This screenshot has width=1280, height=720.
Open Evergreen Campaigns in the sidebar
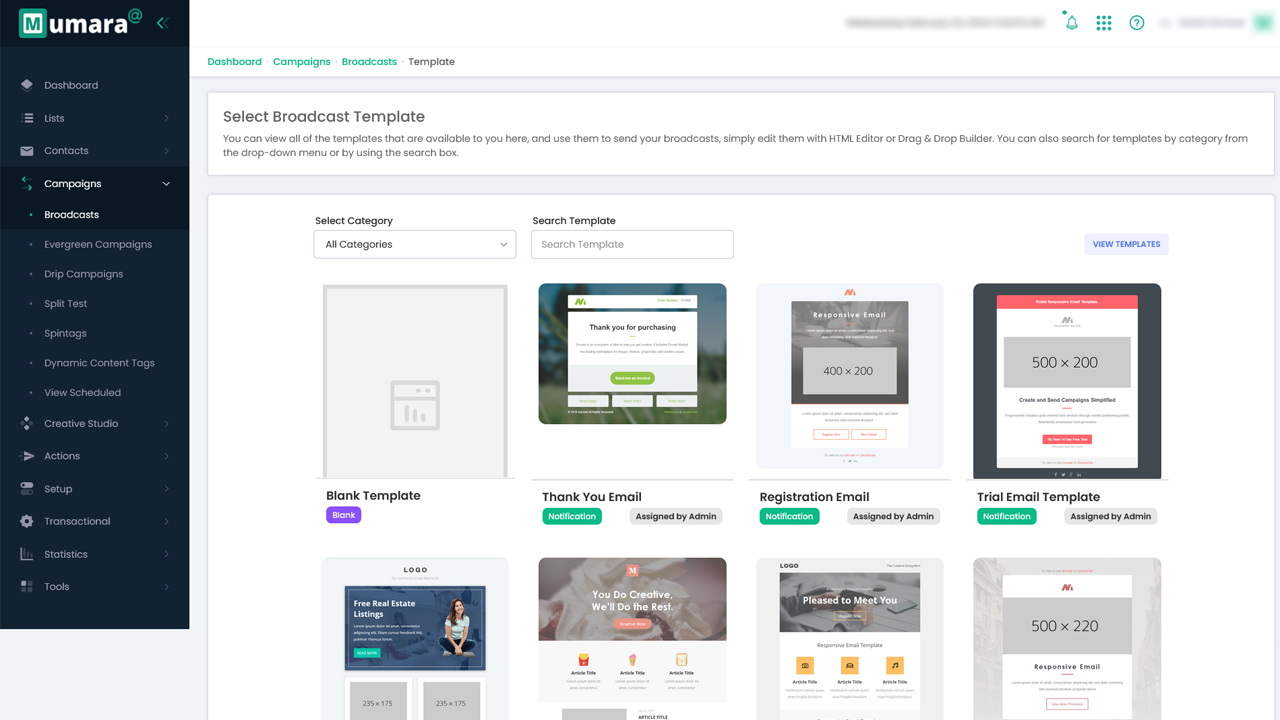tap(98, 244)
